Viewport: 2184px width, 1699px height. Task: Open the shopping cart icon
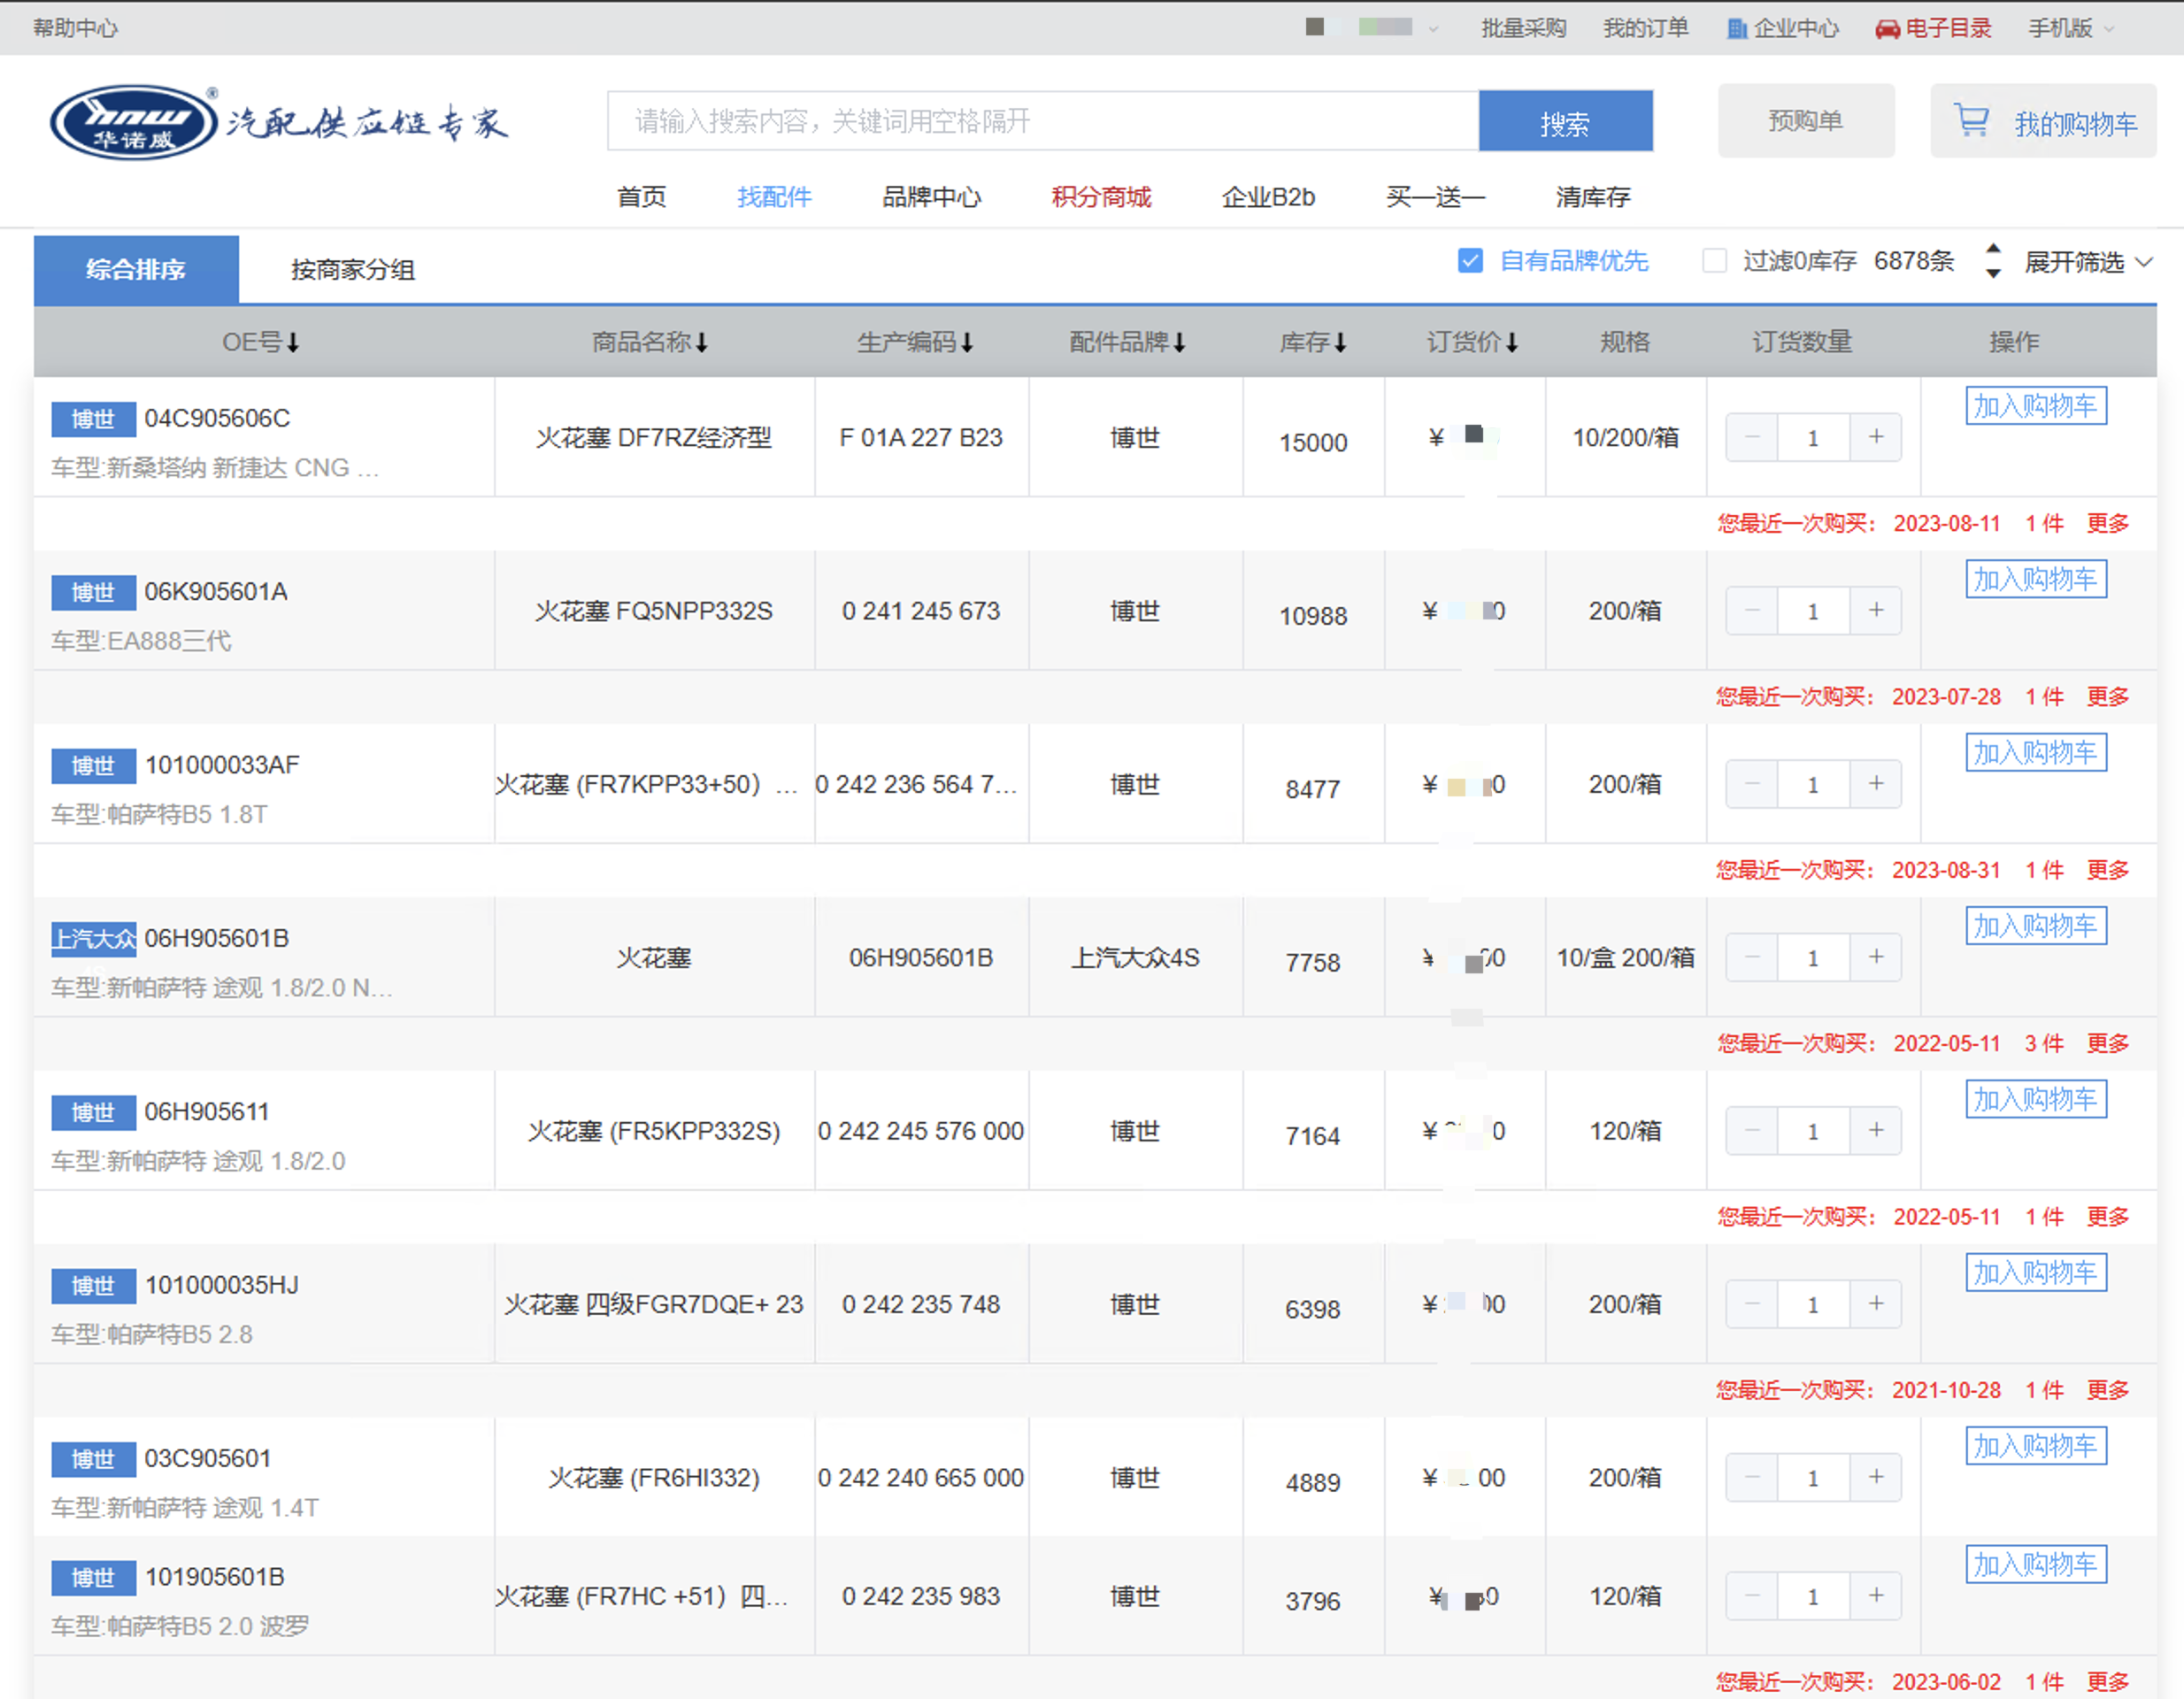(1971, 121)
